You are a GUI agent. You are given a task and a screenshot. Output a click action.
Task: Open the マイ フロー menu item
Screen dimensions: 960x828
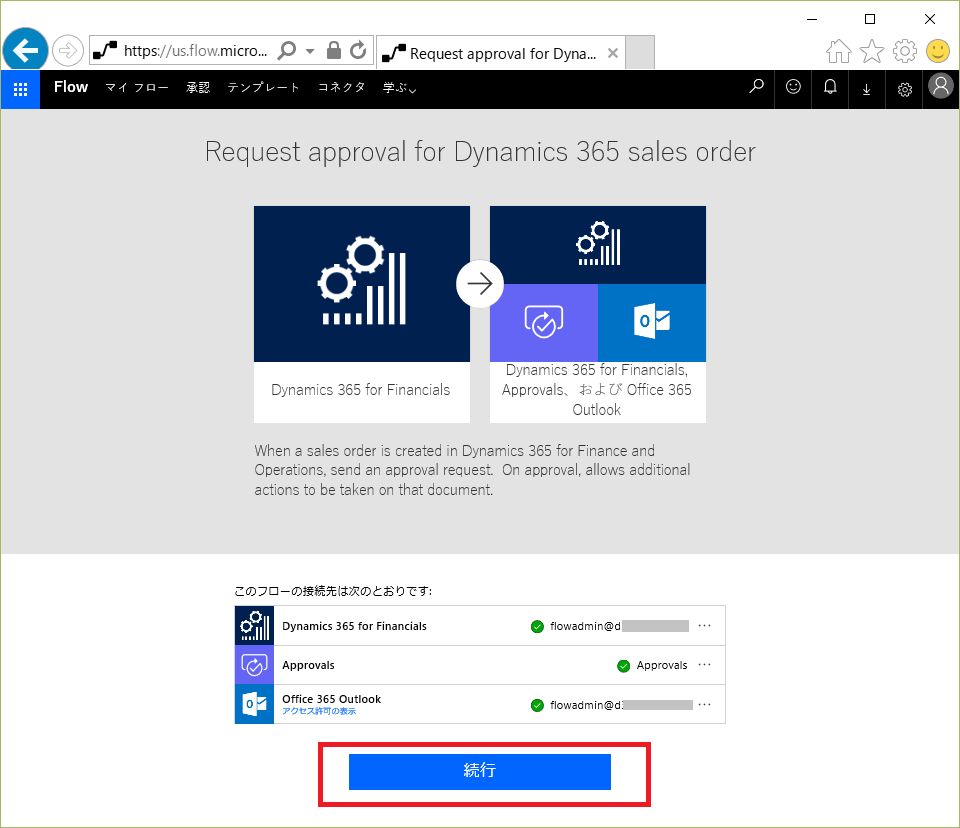(137, 88)
